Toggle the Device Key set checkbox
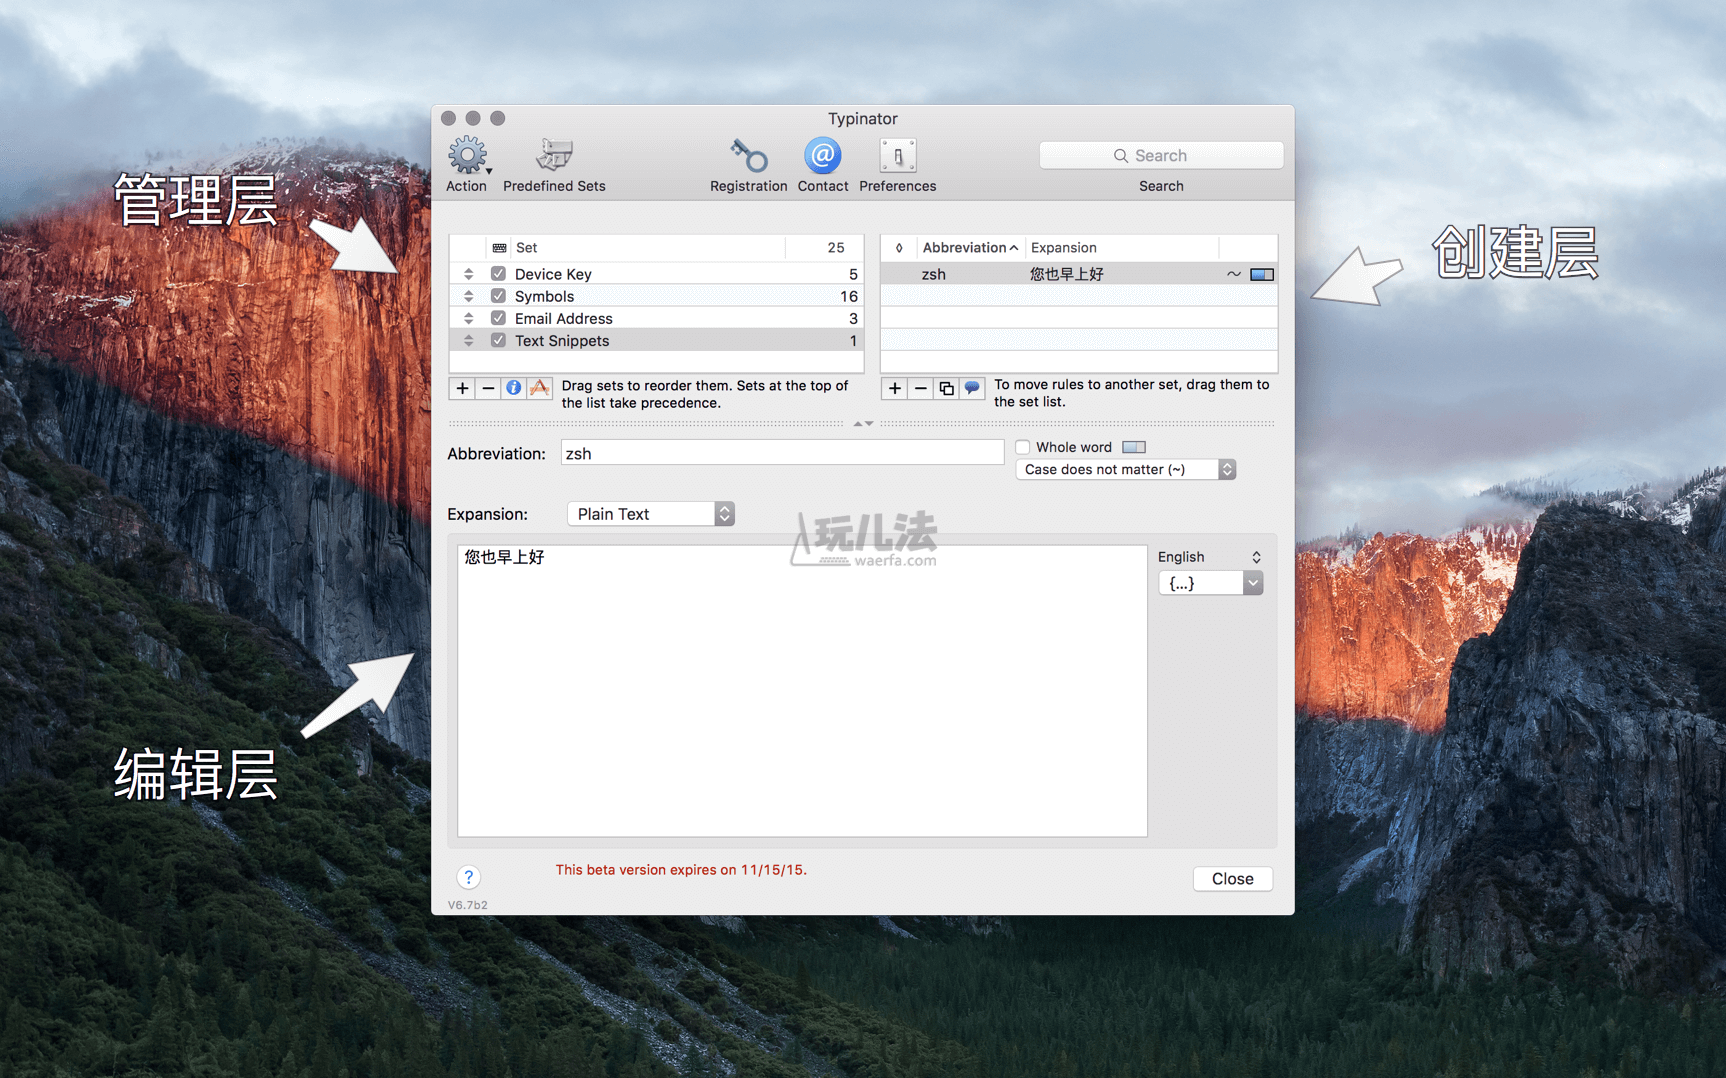This screenshot has width=1726, height=1078. click(x=498, y=274)
